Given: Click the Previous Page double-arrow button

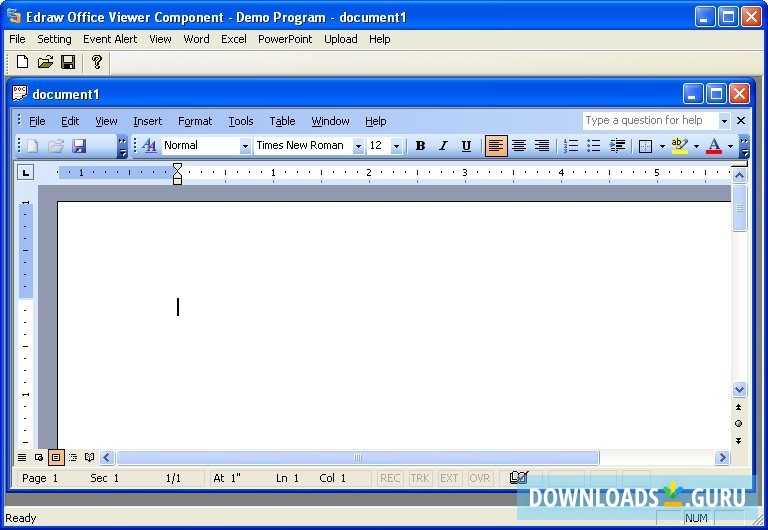Looking at the screenshot, I should (x=739, y=407).
